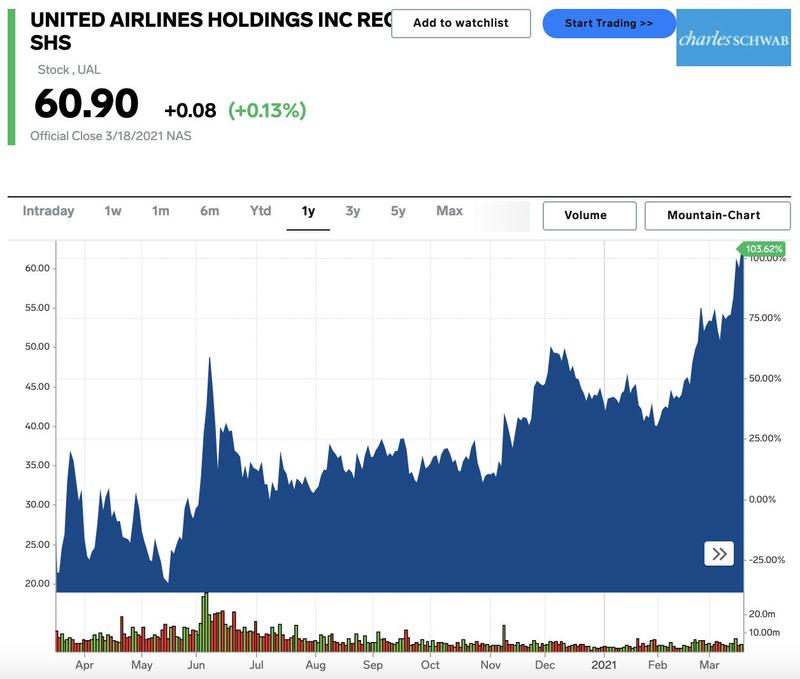Click the Charles Schwab logo banner
Screen dimensions: 800x679
point(733,38)
